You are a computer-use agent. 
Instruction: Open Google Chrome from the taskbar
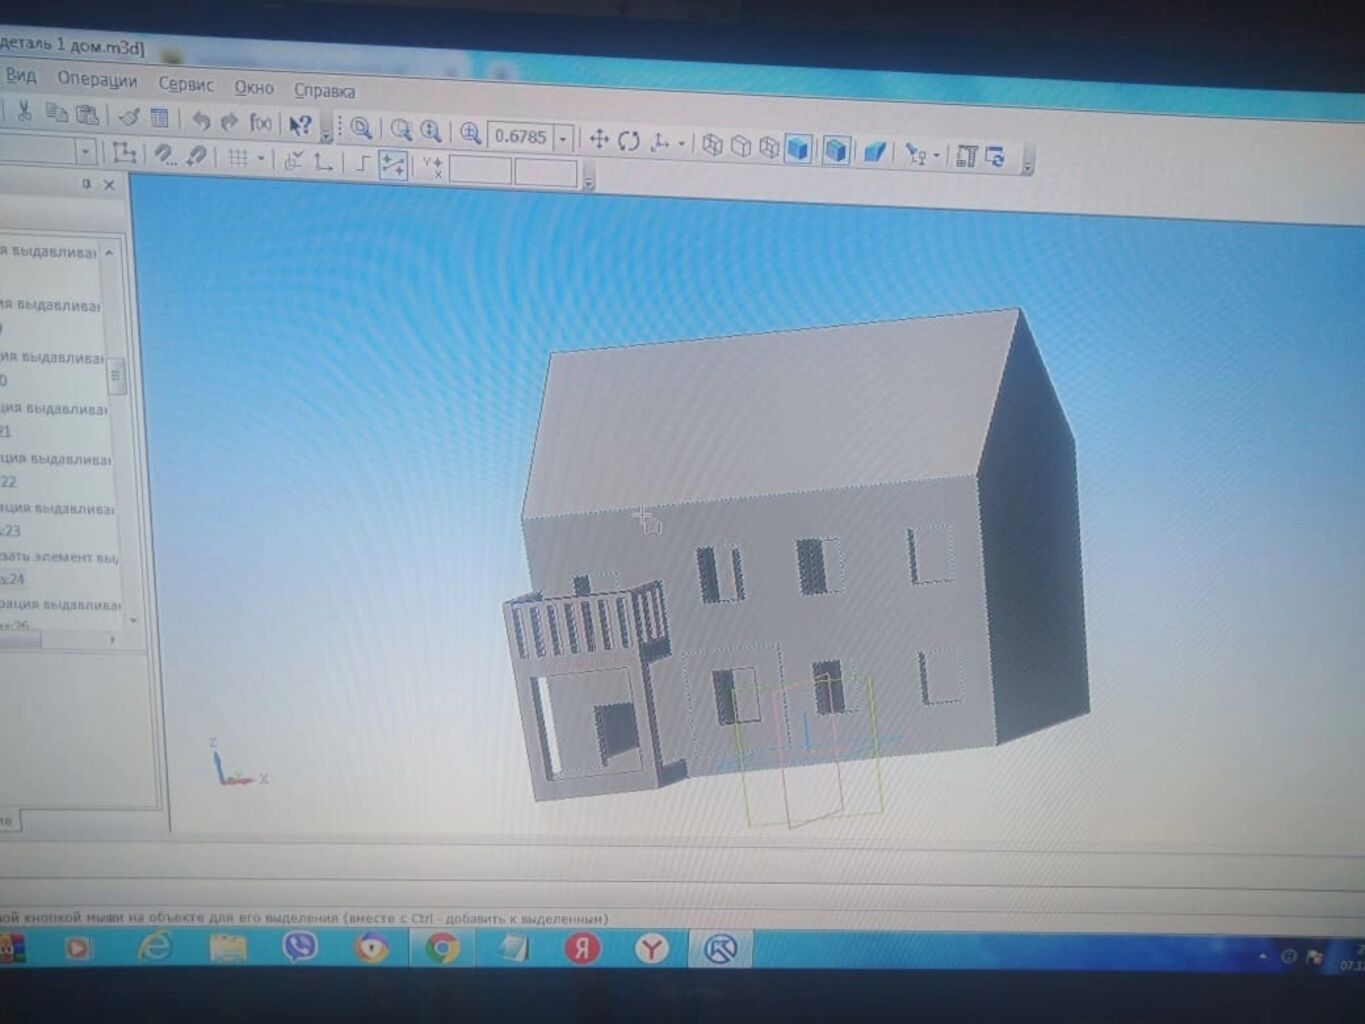tap(441, 947)
